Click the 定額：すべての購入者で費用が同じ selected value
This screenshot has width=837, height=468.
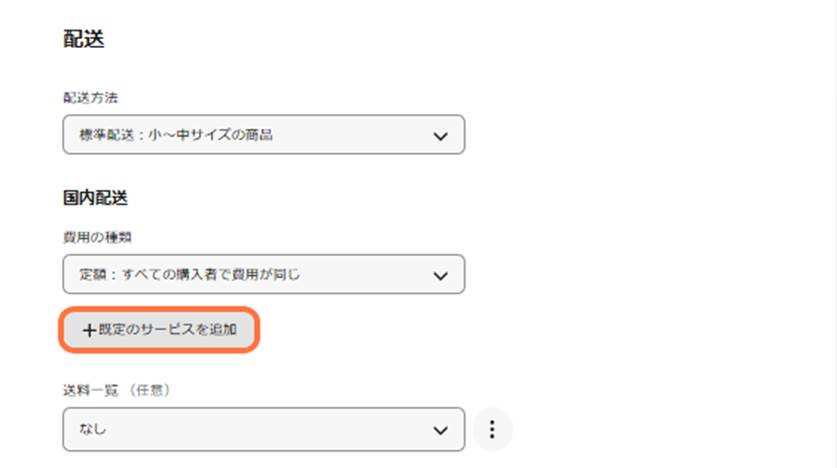pos(190,274)
